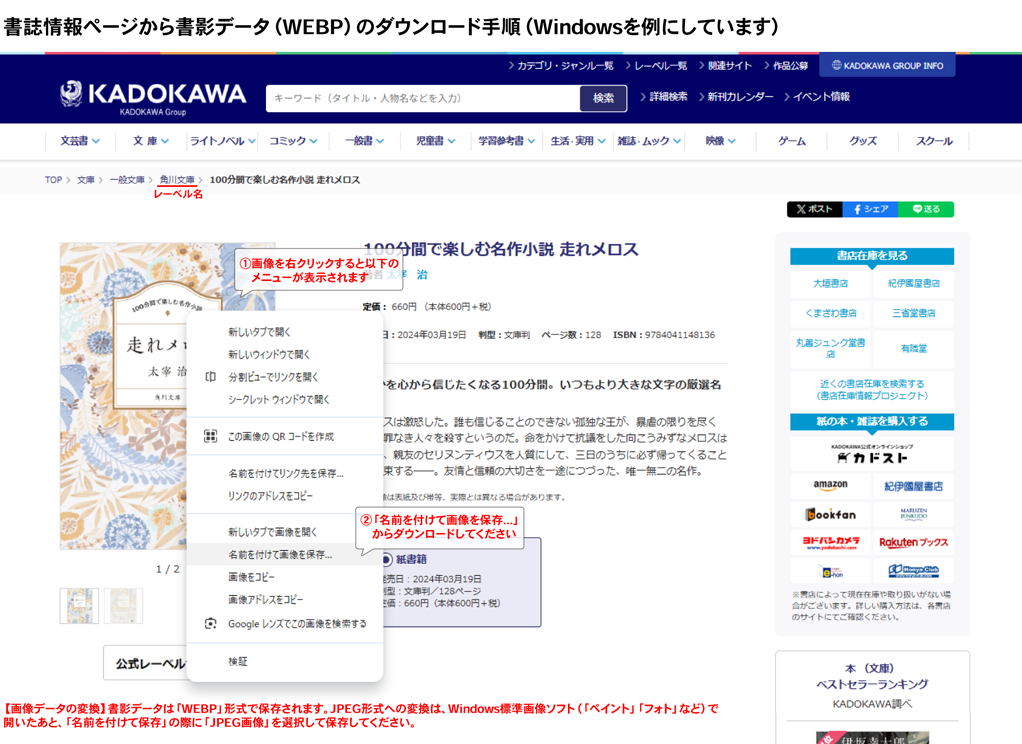
Task: Open レーベル一覧 link
Action: pos(656,65)
